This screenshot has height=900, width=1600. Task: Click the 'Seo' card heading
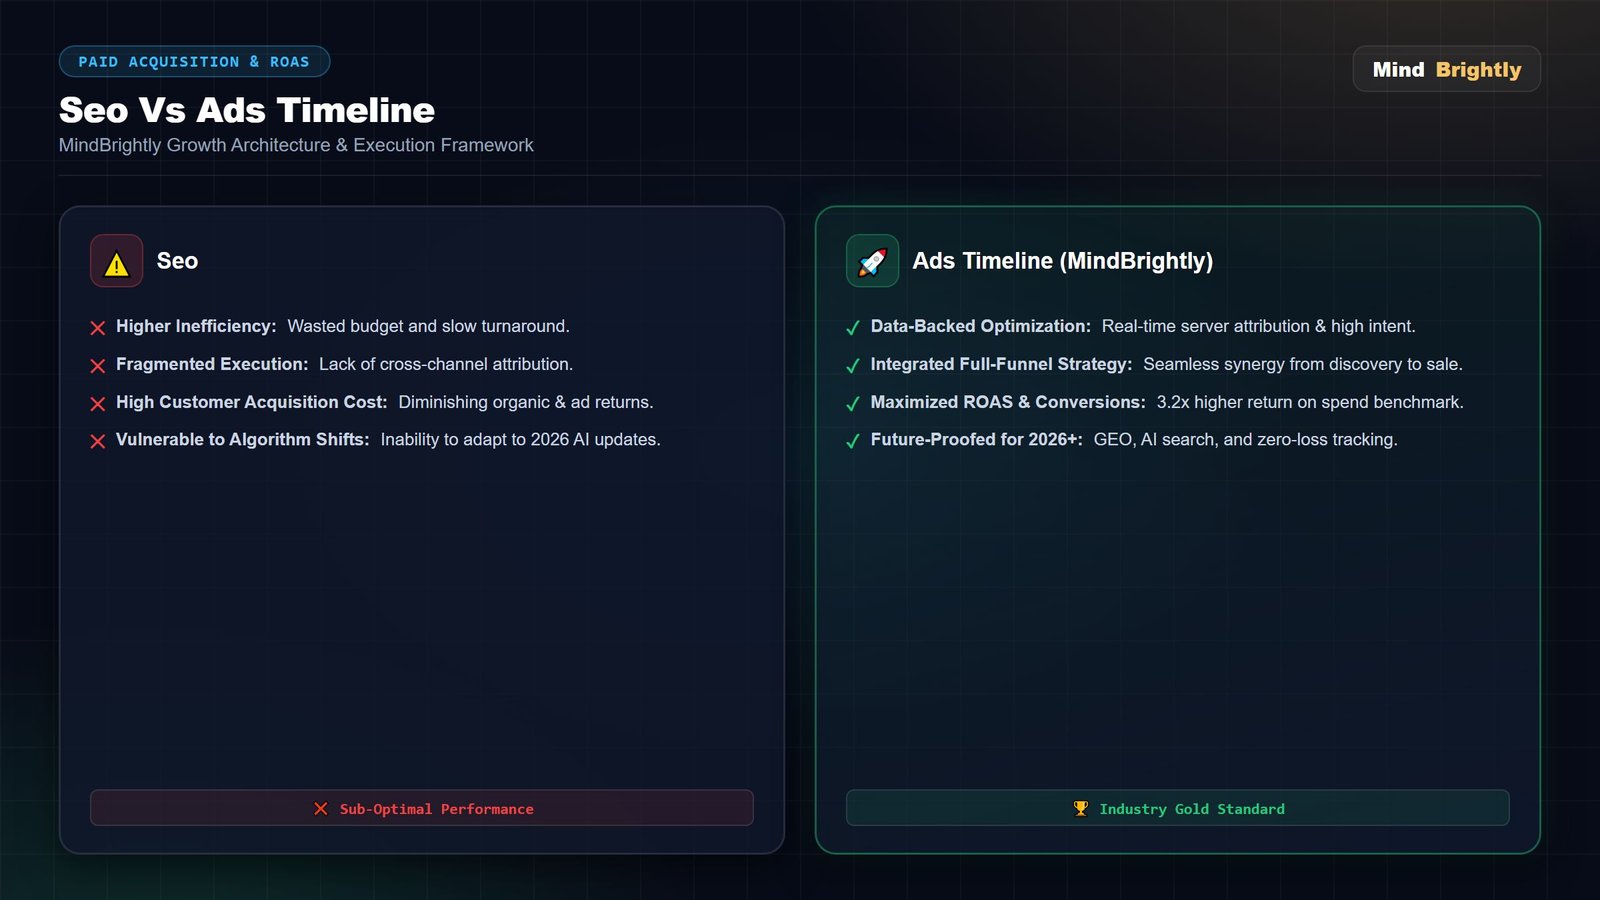point(178,261)
